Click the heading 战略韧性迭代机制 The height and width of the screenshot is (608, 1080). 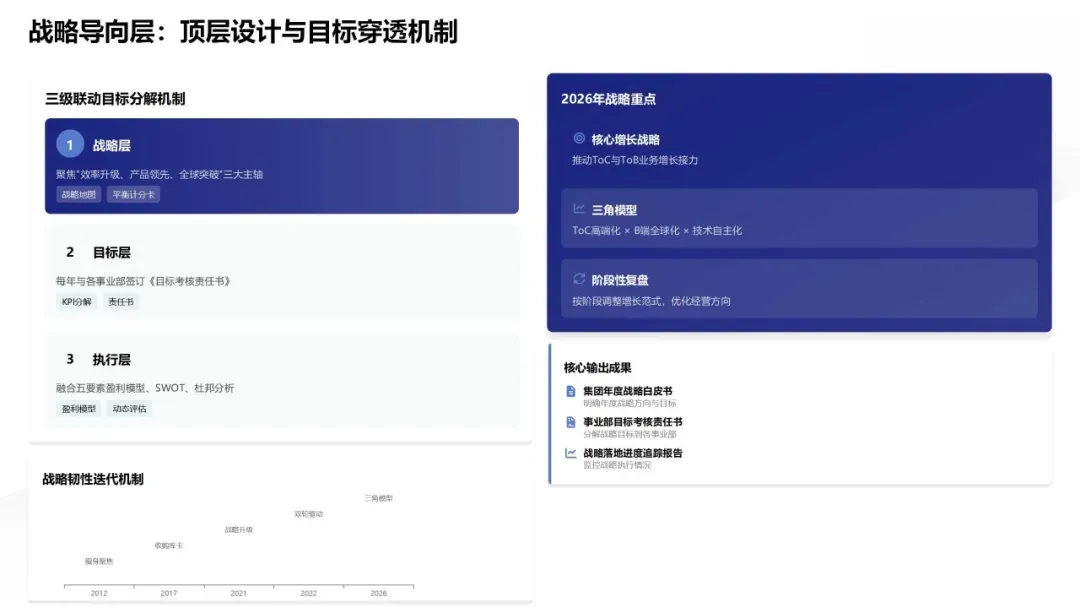point(93,479)
